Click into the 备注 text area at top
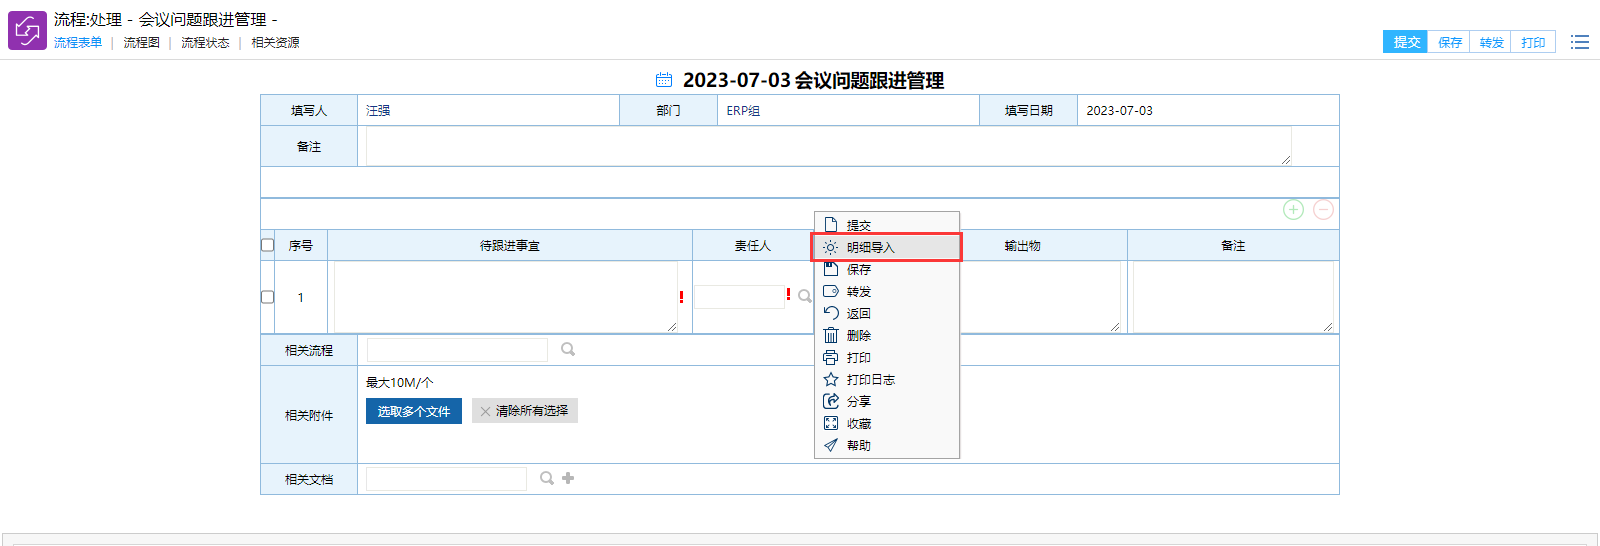 (828, 146)
